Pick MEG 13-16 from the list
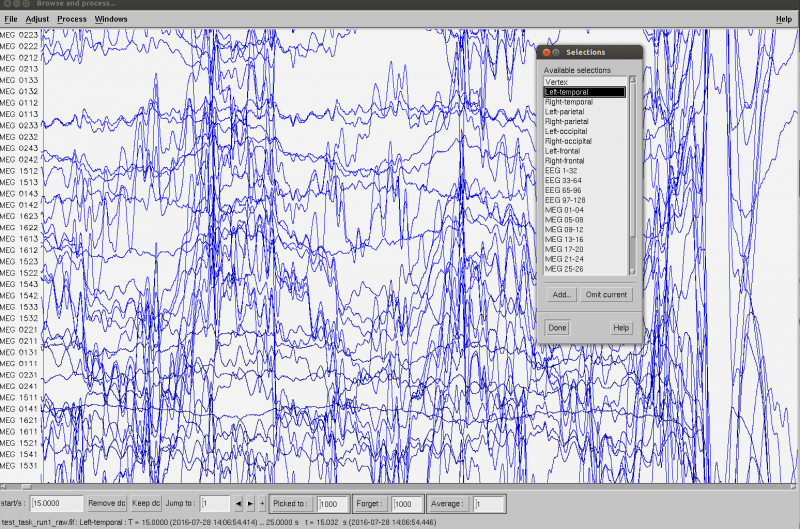This screenshot has width=800, height=529. pyautogui.click(x=562, y=240)
